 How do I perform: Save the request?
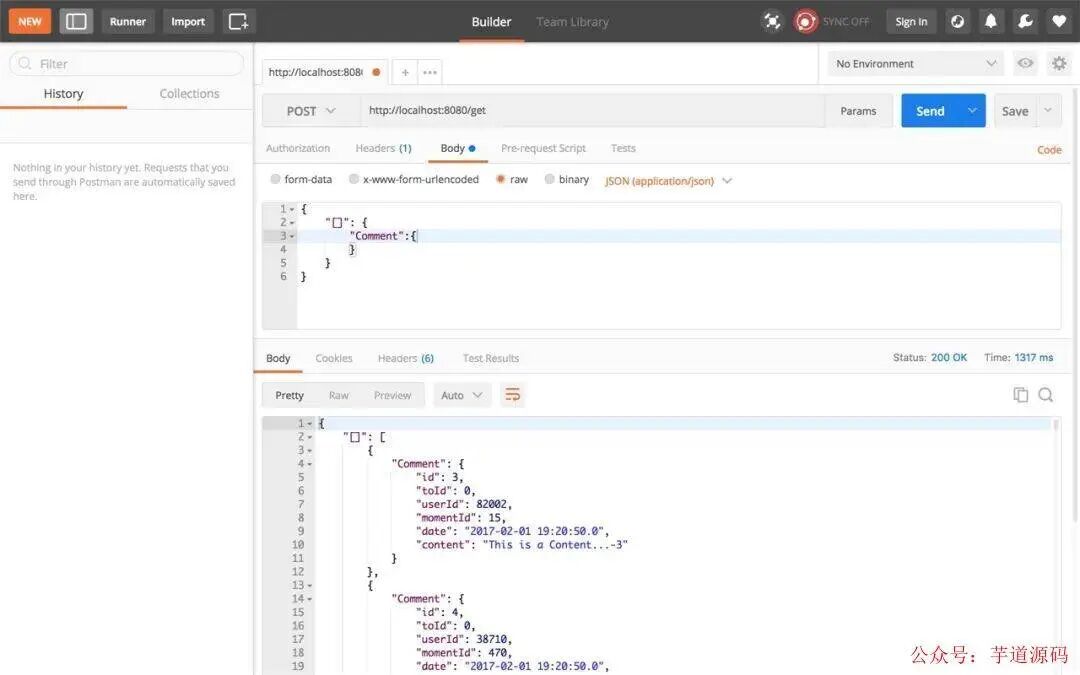1015,111
